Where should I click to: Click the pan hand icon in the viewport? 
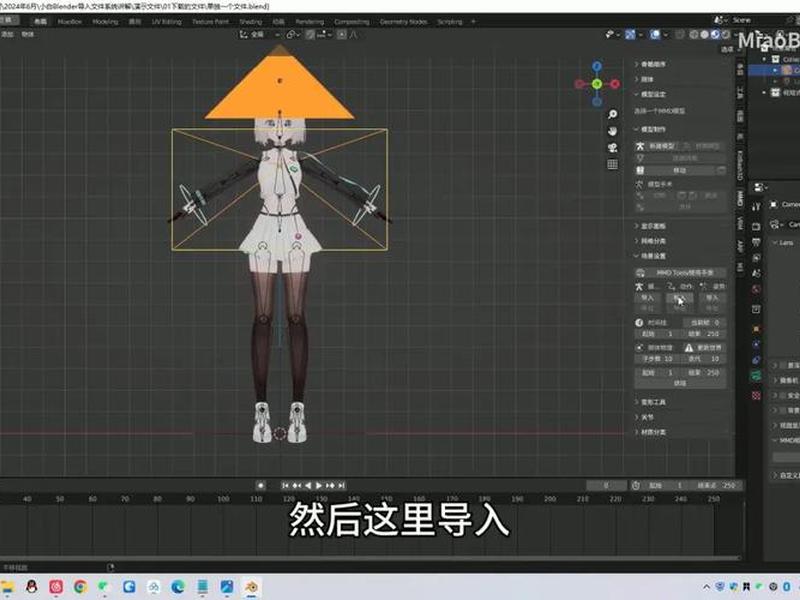612,131
